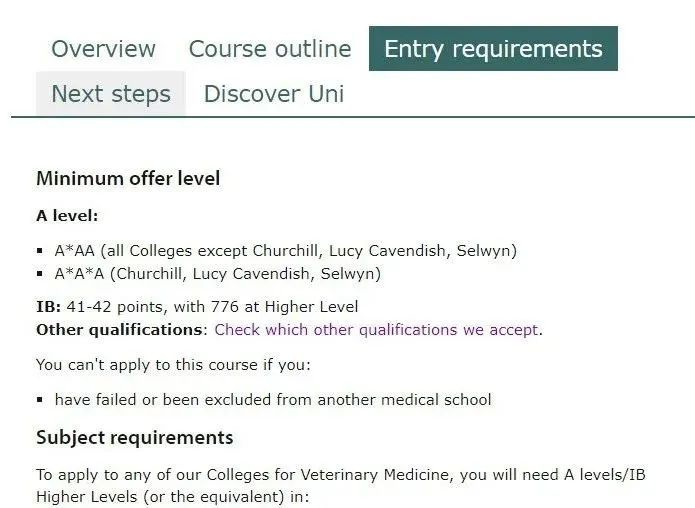This screenshot has height=508, width=695.
Task: Open the Discover Uni tab
Action: coord(273,94)
